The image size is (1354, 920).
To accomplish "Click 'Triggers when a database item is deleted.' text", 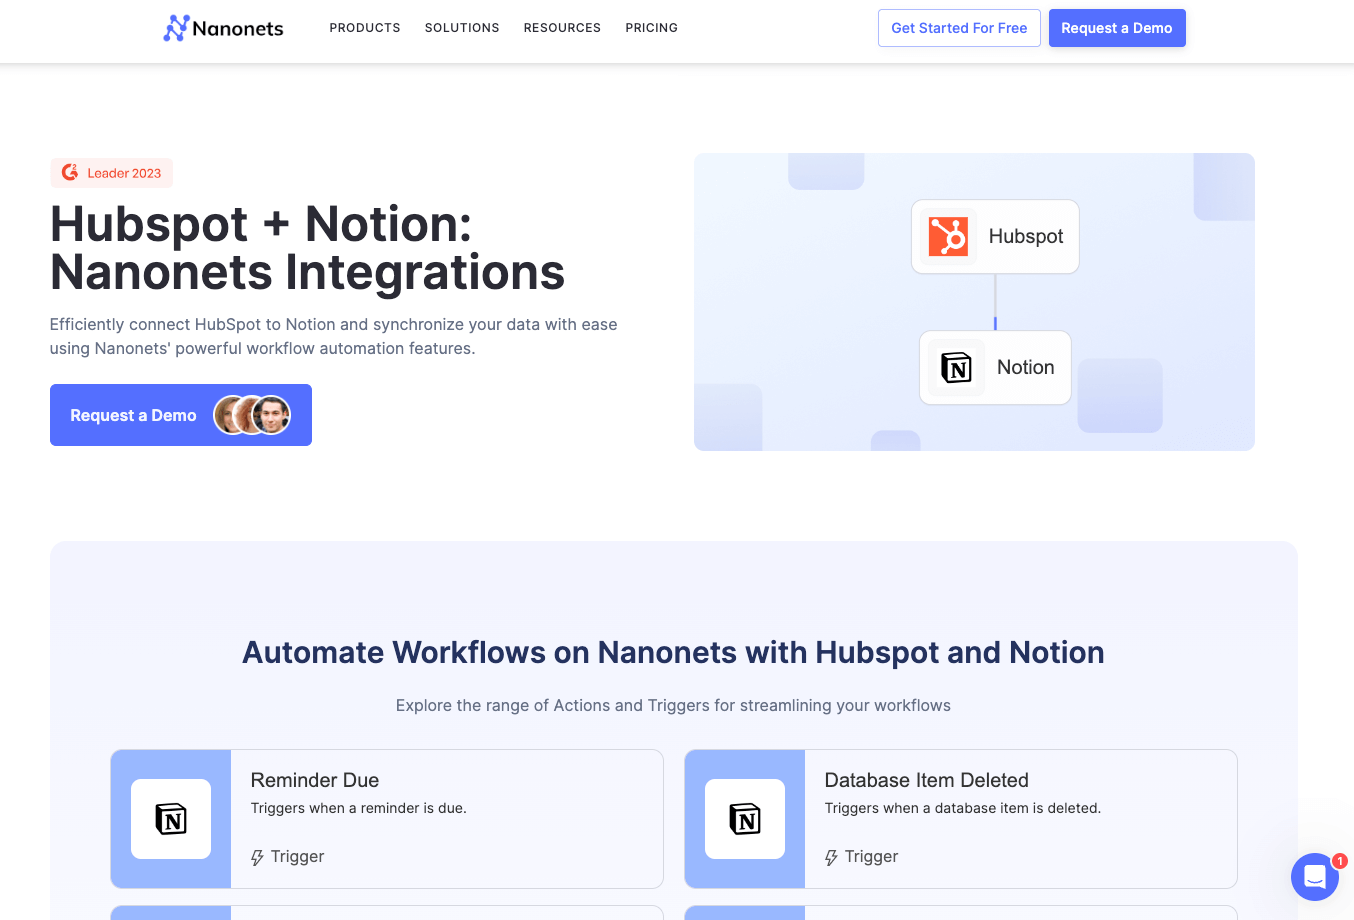I will 963,808.
